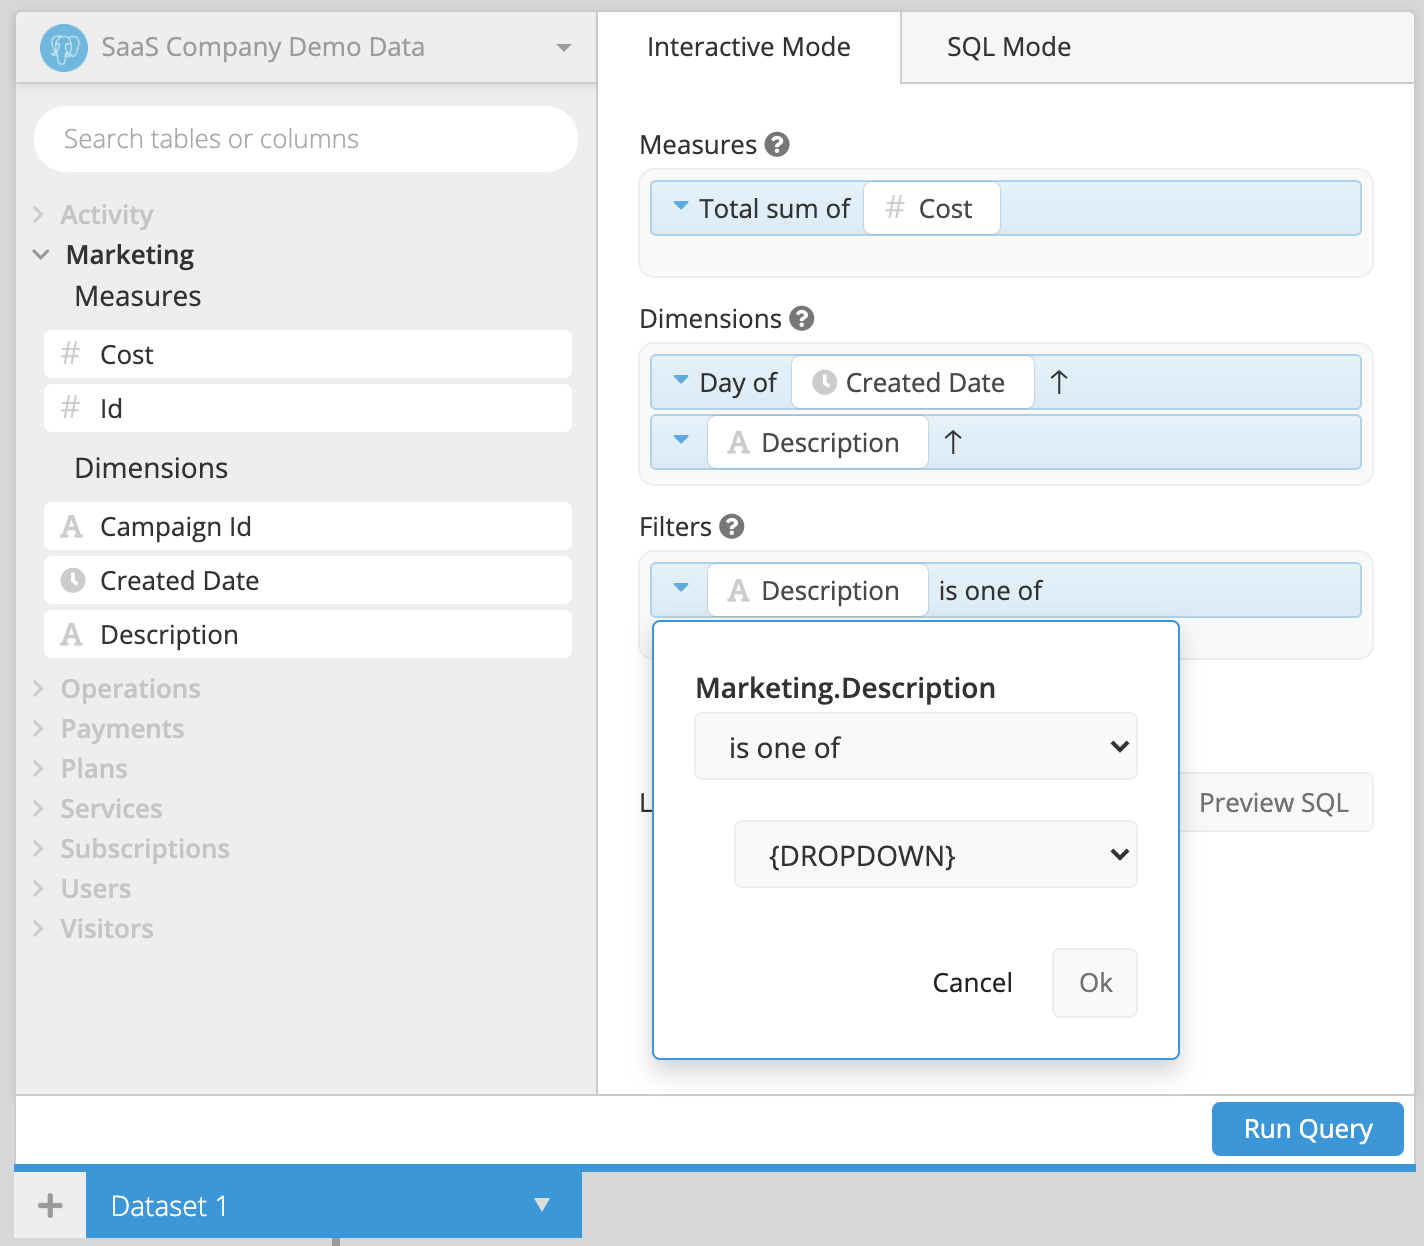Click the plus icon to add dataset

click(x=50, y=1205)
